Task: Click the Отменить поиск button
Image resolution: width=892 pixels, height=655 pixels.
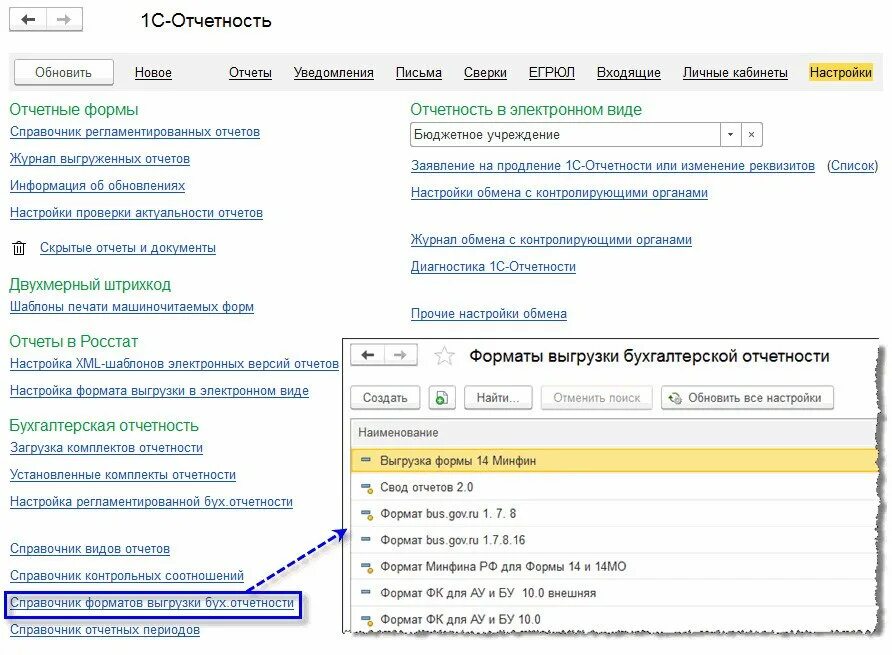Action: coord(596,398)
